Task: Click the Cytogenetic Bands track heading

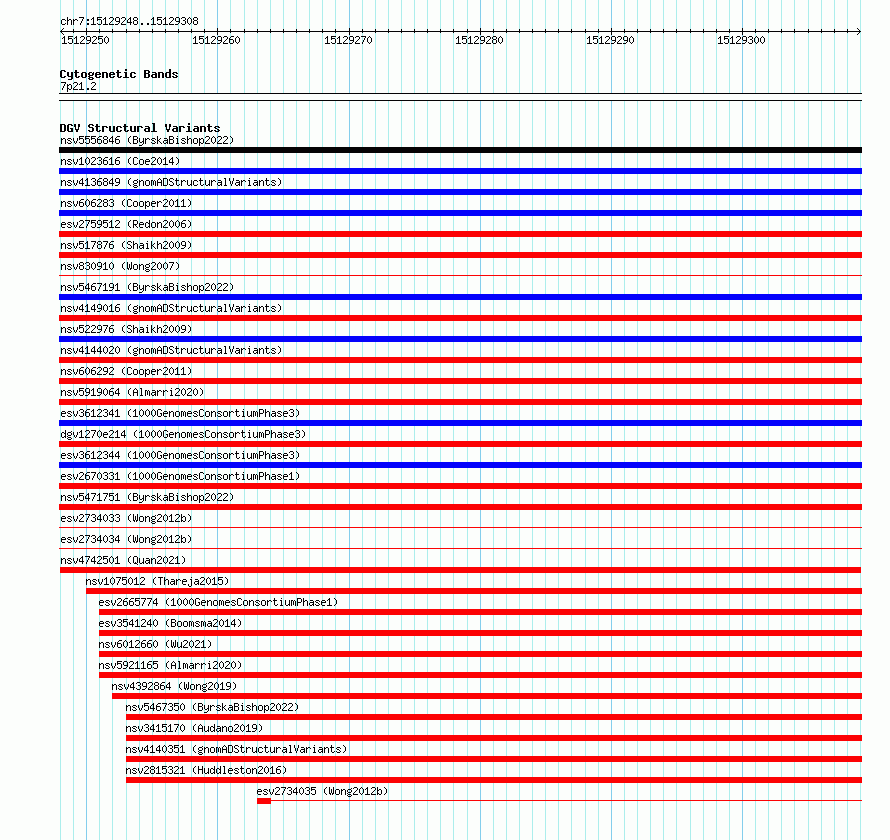Action: tap(119, 74)
